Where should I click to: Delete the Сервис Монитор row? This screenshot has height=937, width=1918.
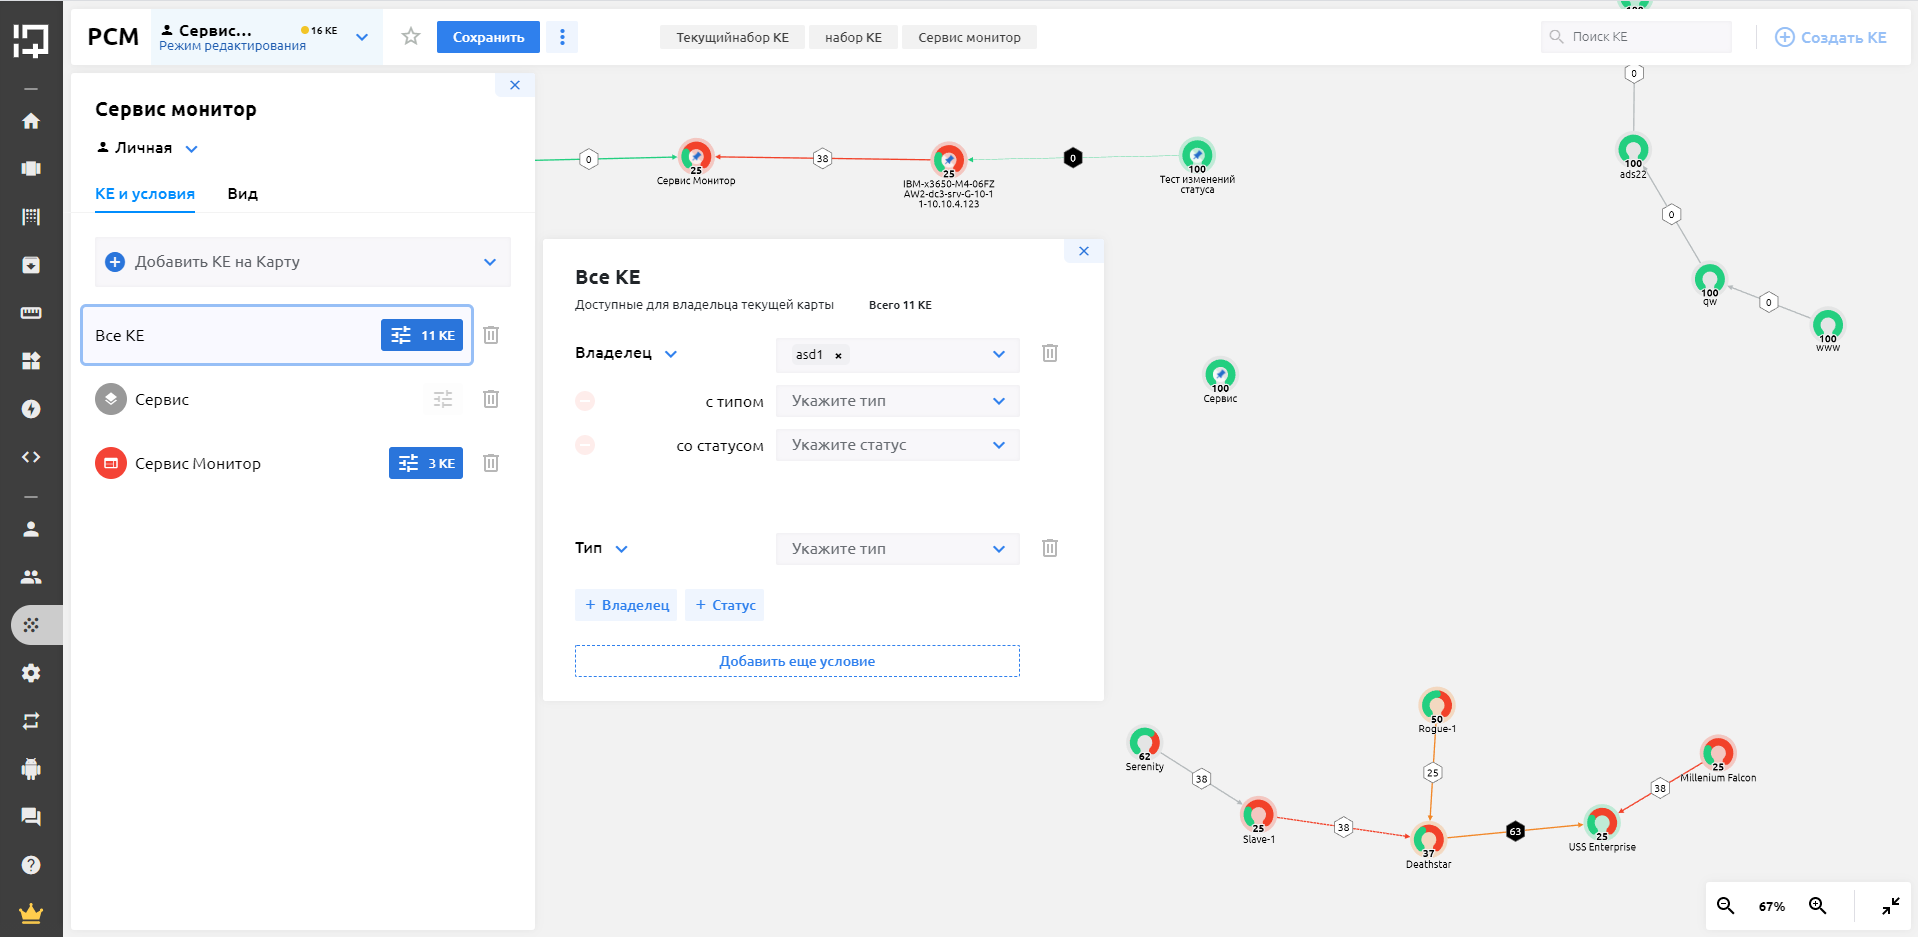(x=491, y=463)
